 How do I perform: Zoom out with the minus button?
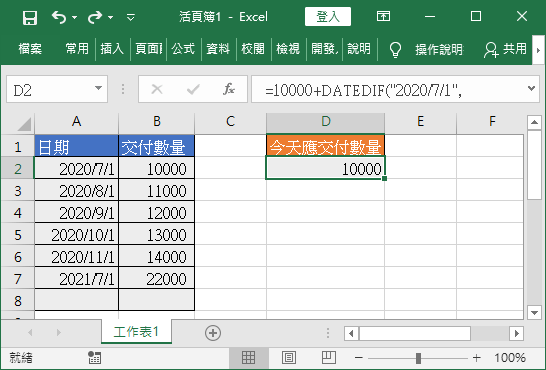tap(359, 357)
